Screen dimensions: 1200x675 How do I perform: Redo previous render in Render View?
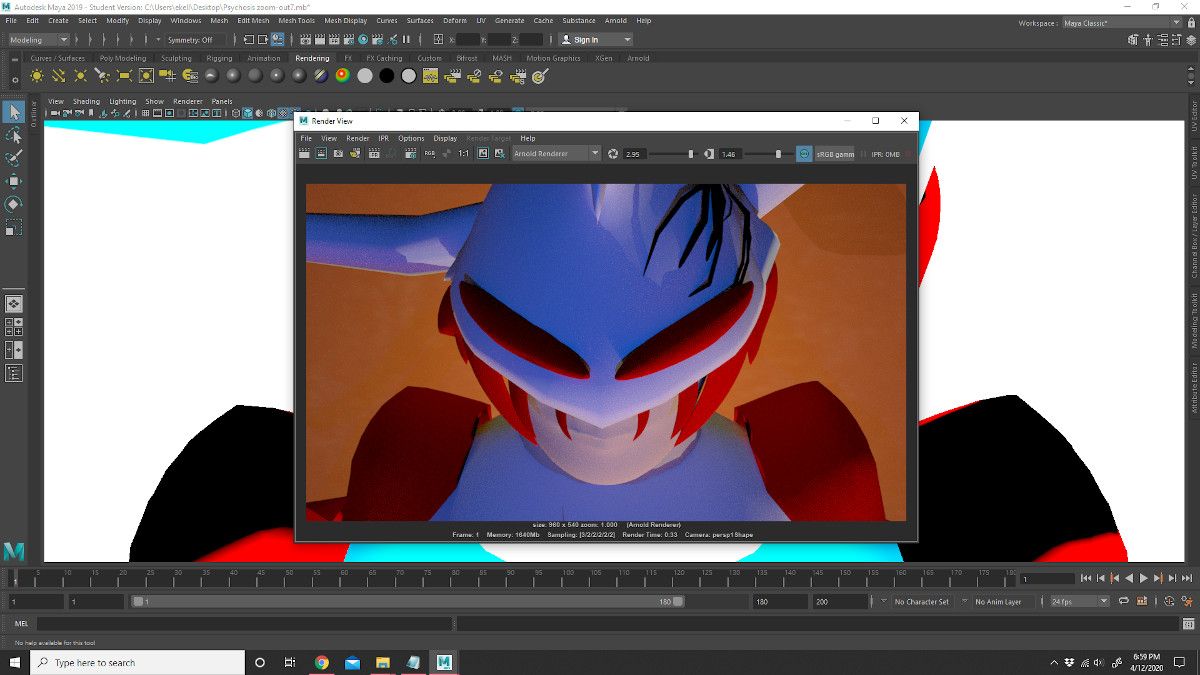coord(304,154)
